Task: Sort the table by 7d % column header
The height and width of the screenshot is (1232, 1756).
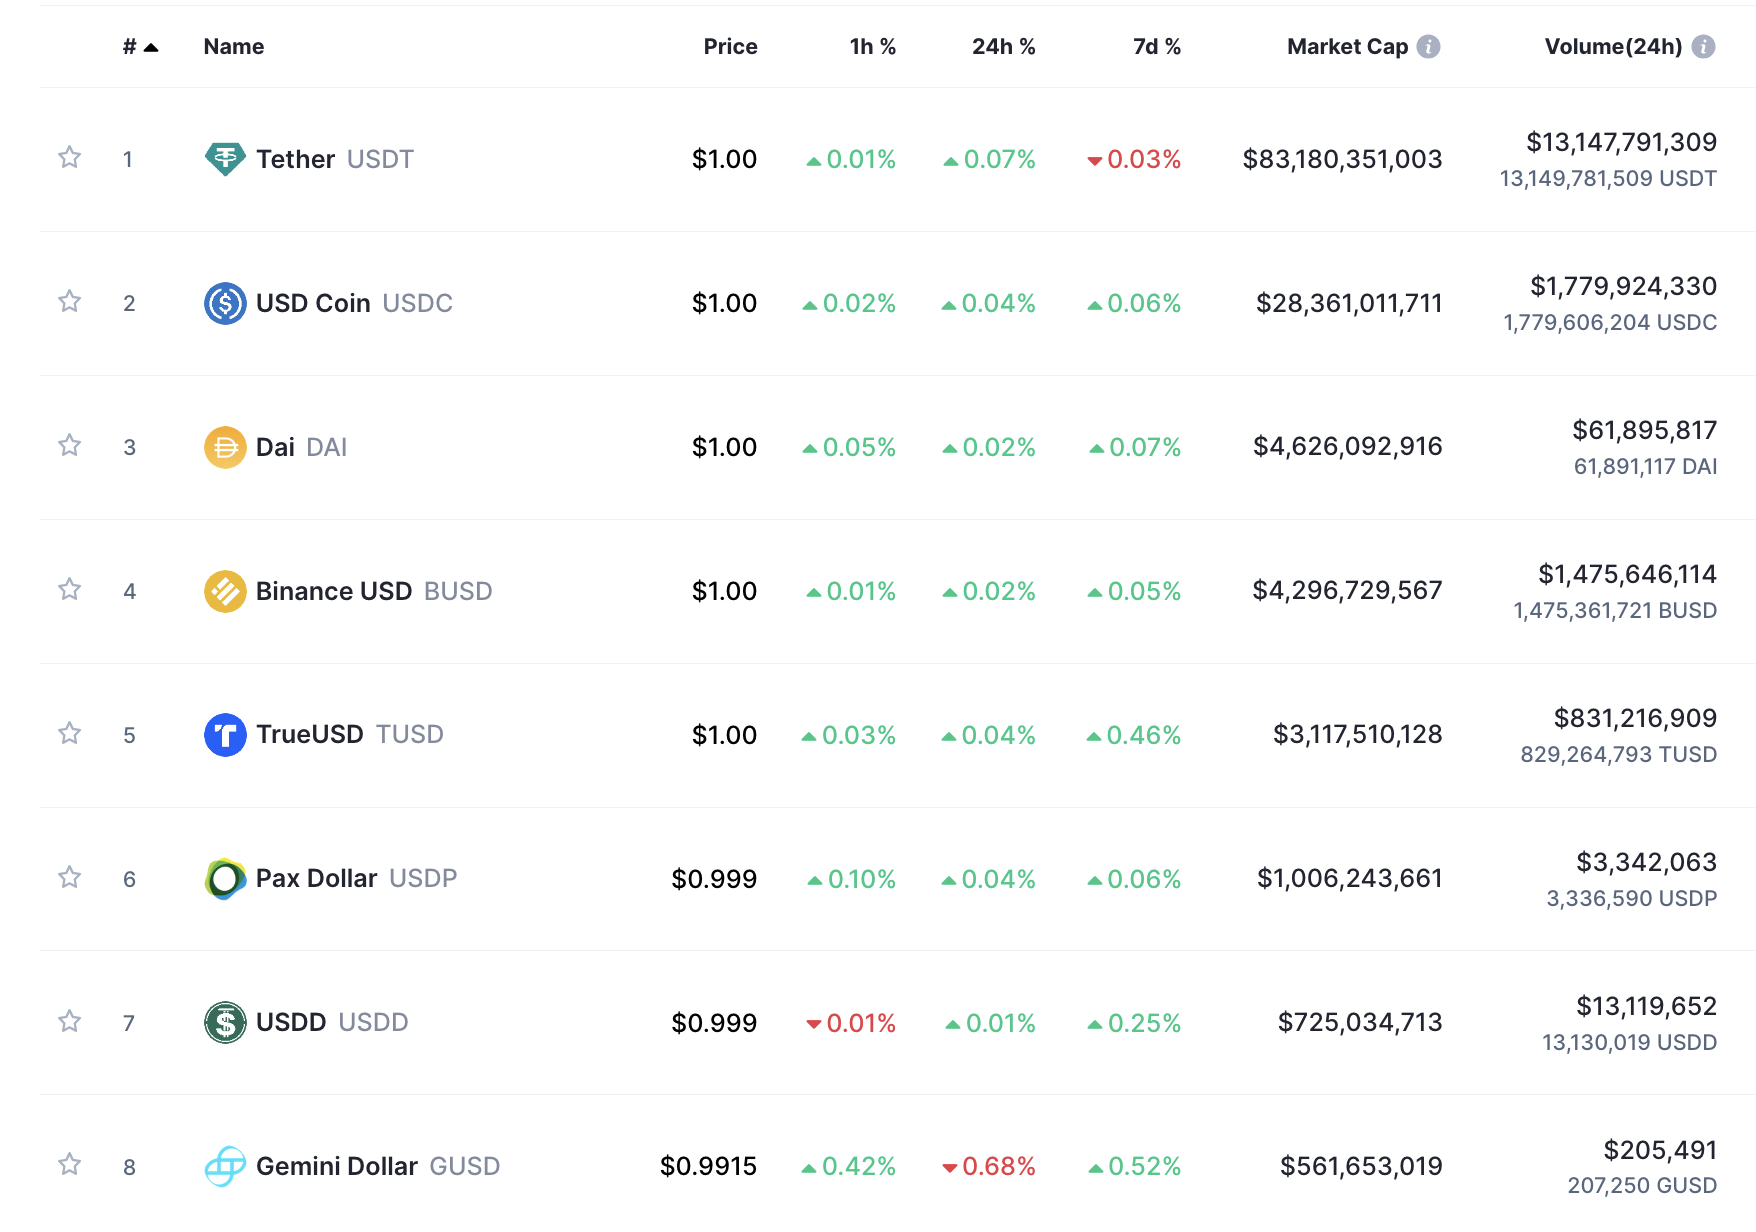Action: tap(1156, 47)
